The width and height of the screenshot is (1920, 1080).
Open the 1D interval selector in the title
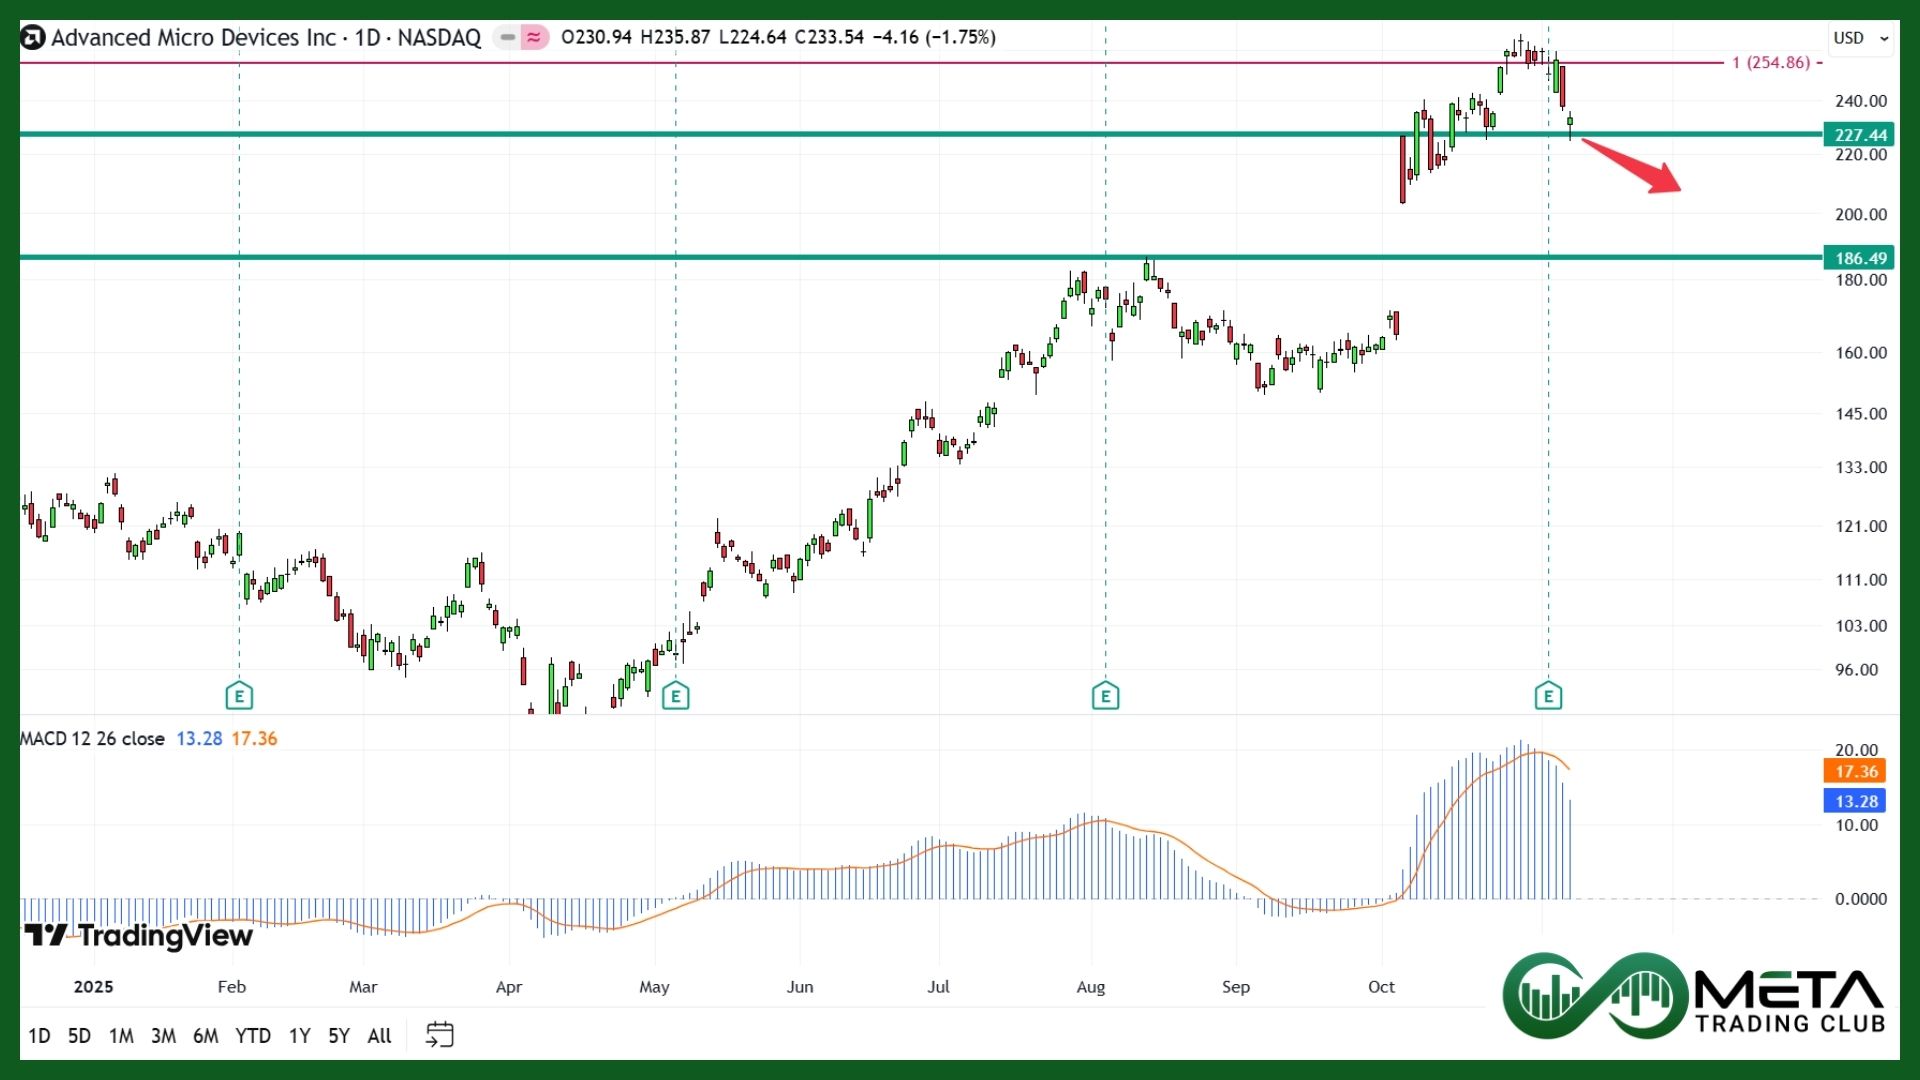pyautogui.click(x=370, y=37)
